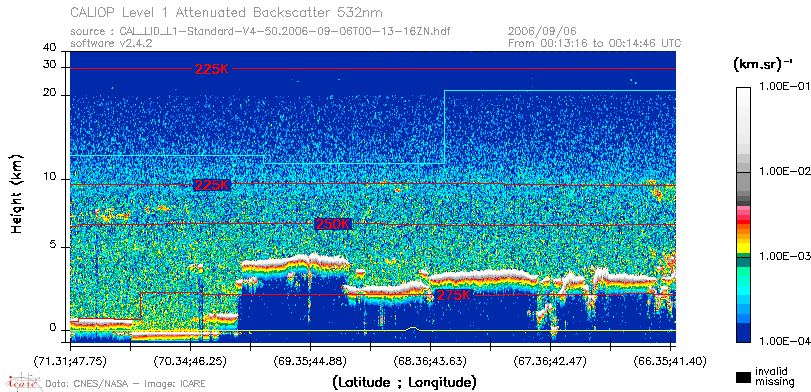Click the UTC time range text

(595, 43)
